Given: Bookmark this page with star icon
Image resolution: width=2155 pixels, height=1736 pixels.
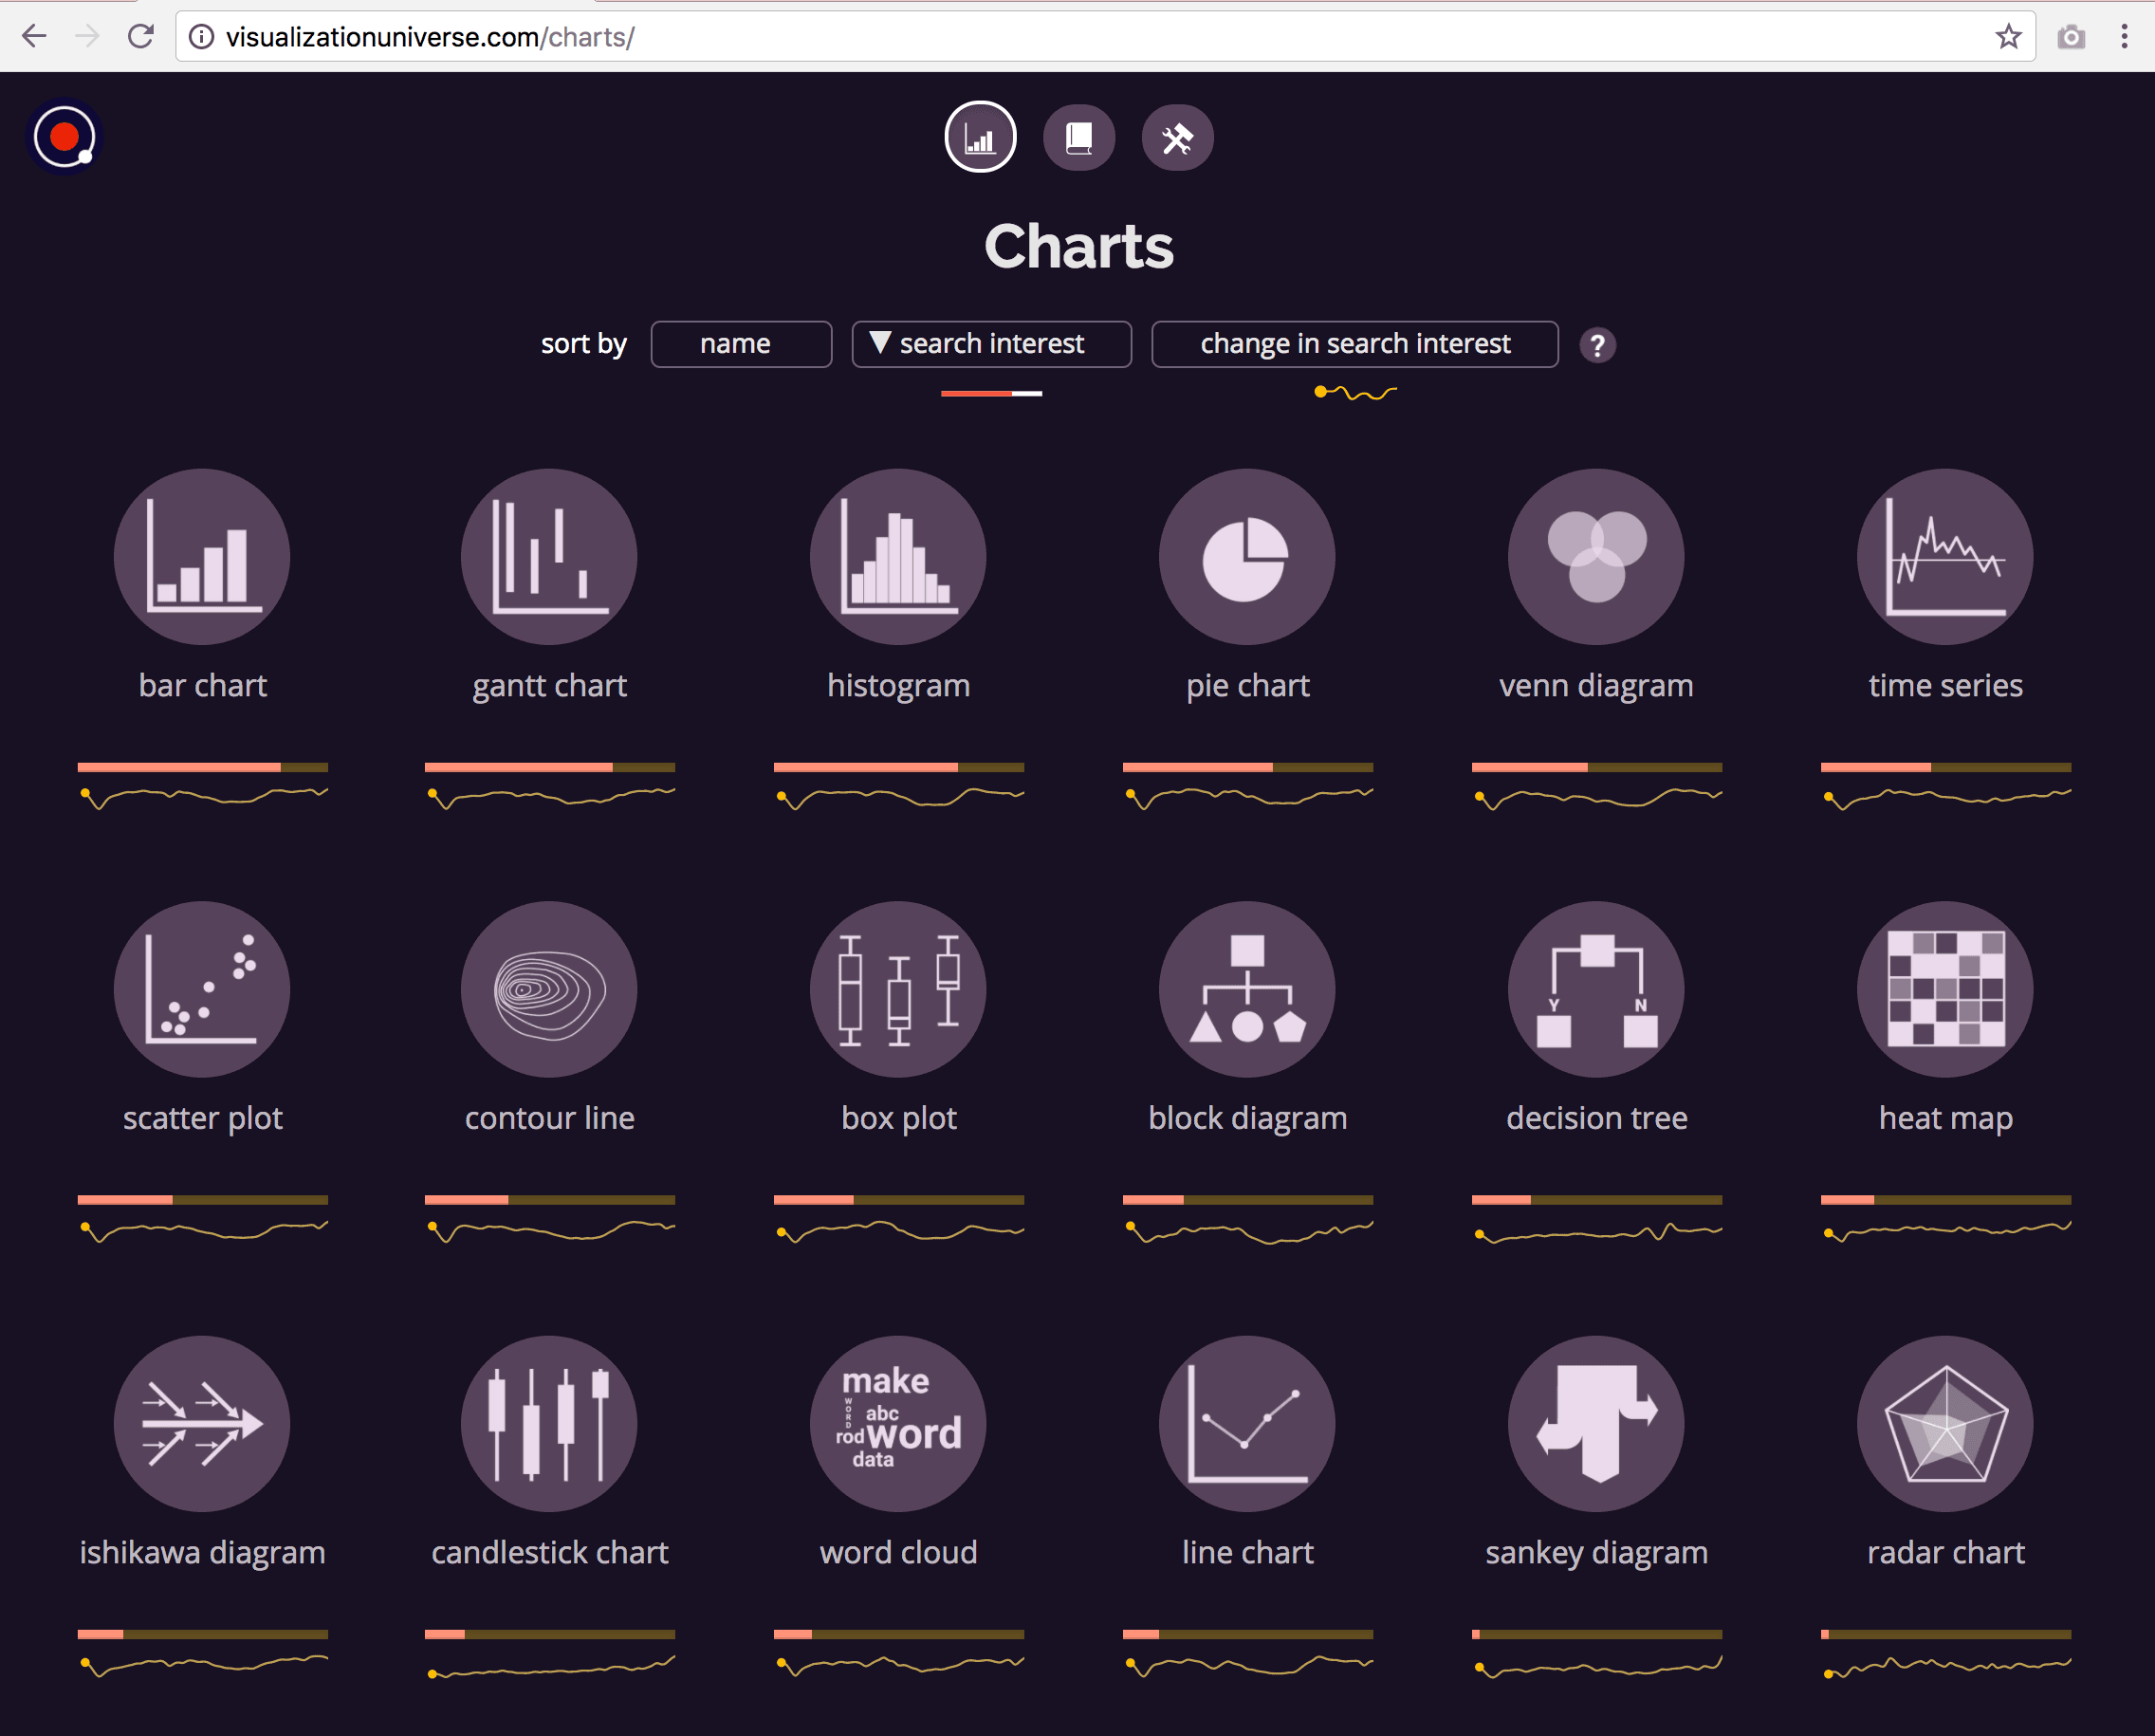Looking at the screenshot, I should [x=2008, y=37].
